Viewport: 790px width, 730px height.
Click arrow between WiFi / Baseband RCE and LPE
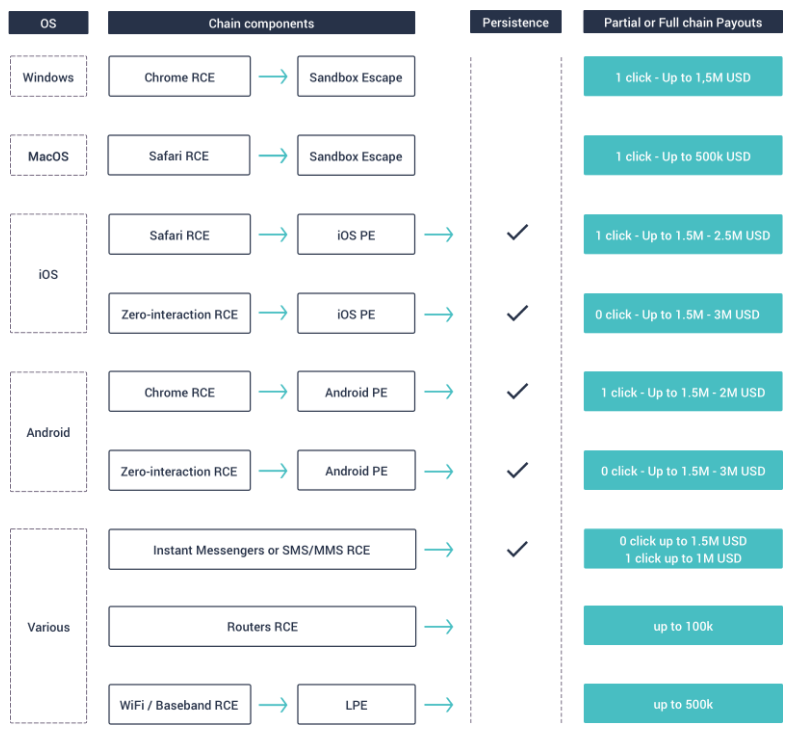273,705
